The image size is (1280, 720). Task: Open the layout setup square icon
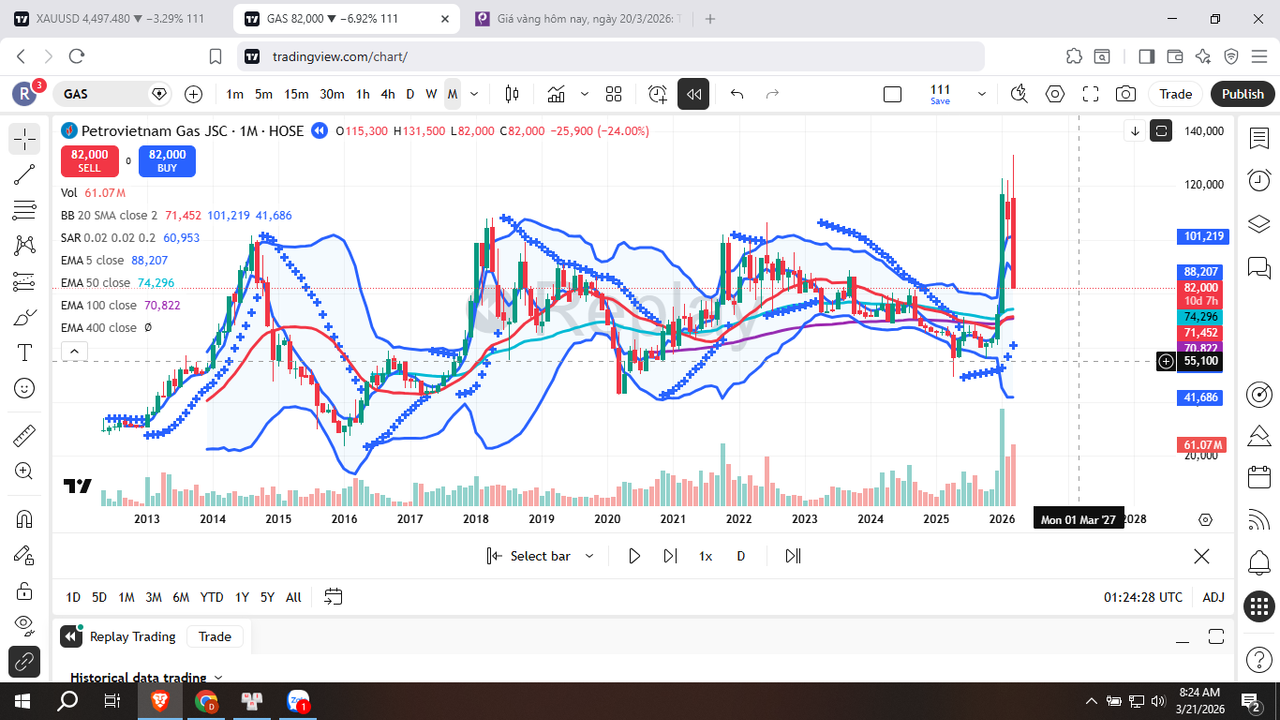click(892, 94)
